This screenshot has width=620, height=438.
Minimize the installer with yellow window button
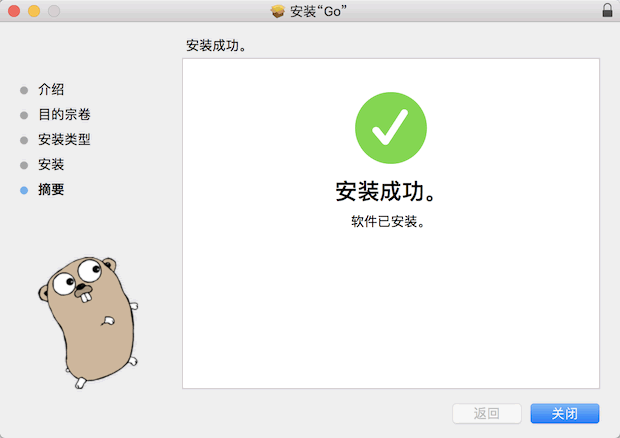(x=33, y=11)
